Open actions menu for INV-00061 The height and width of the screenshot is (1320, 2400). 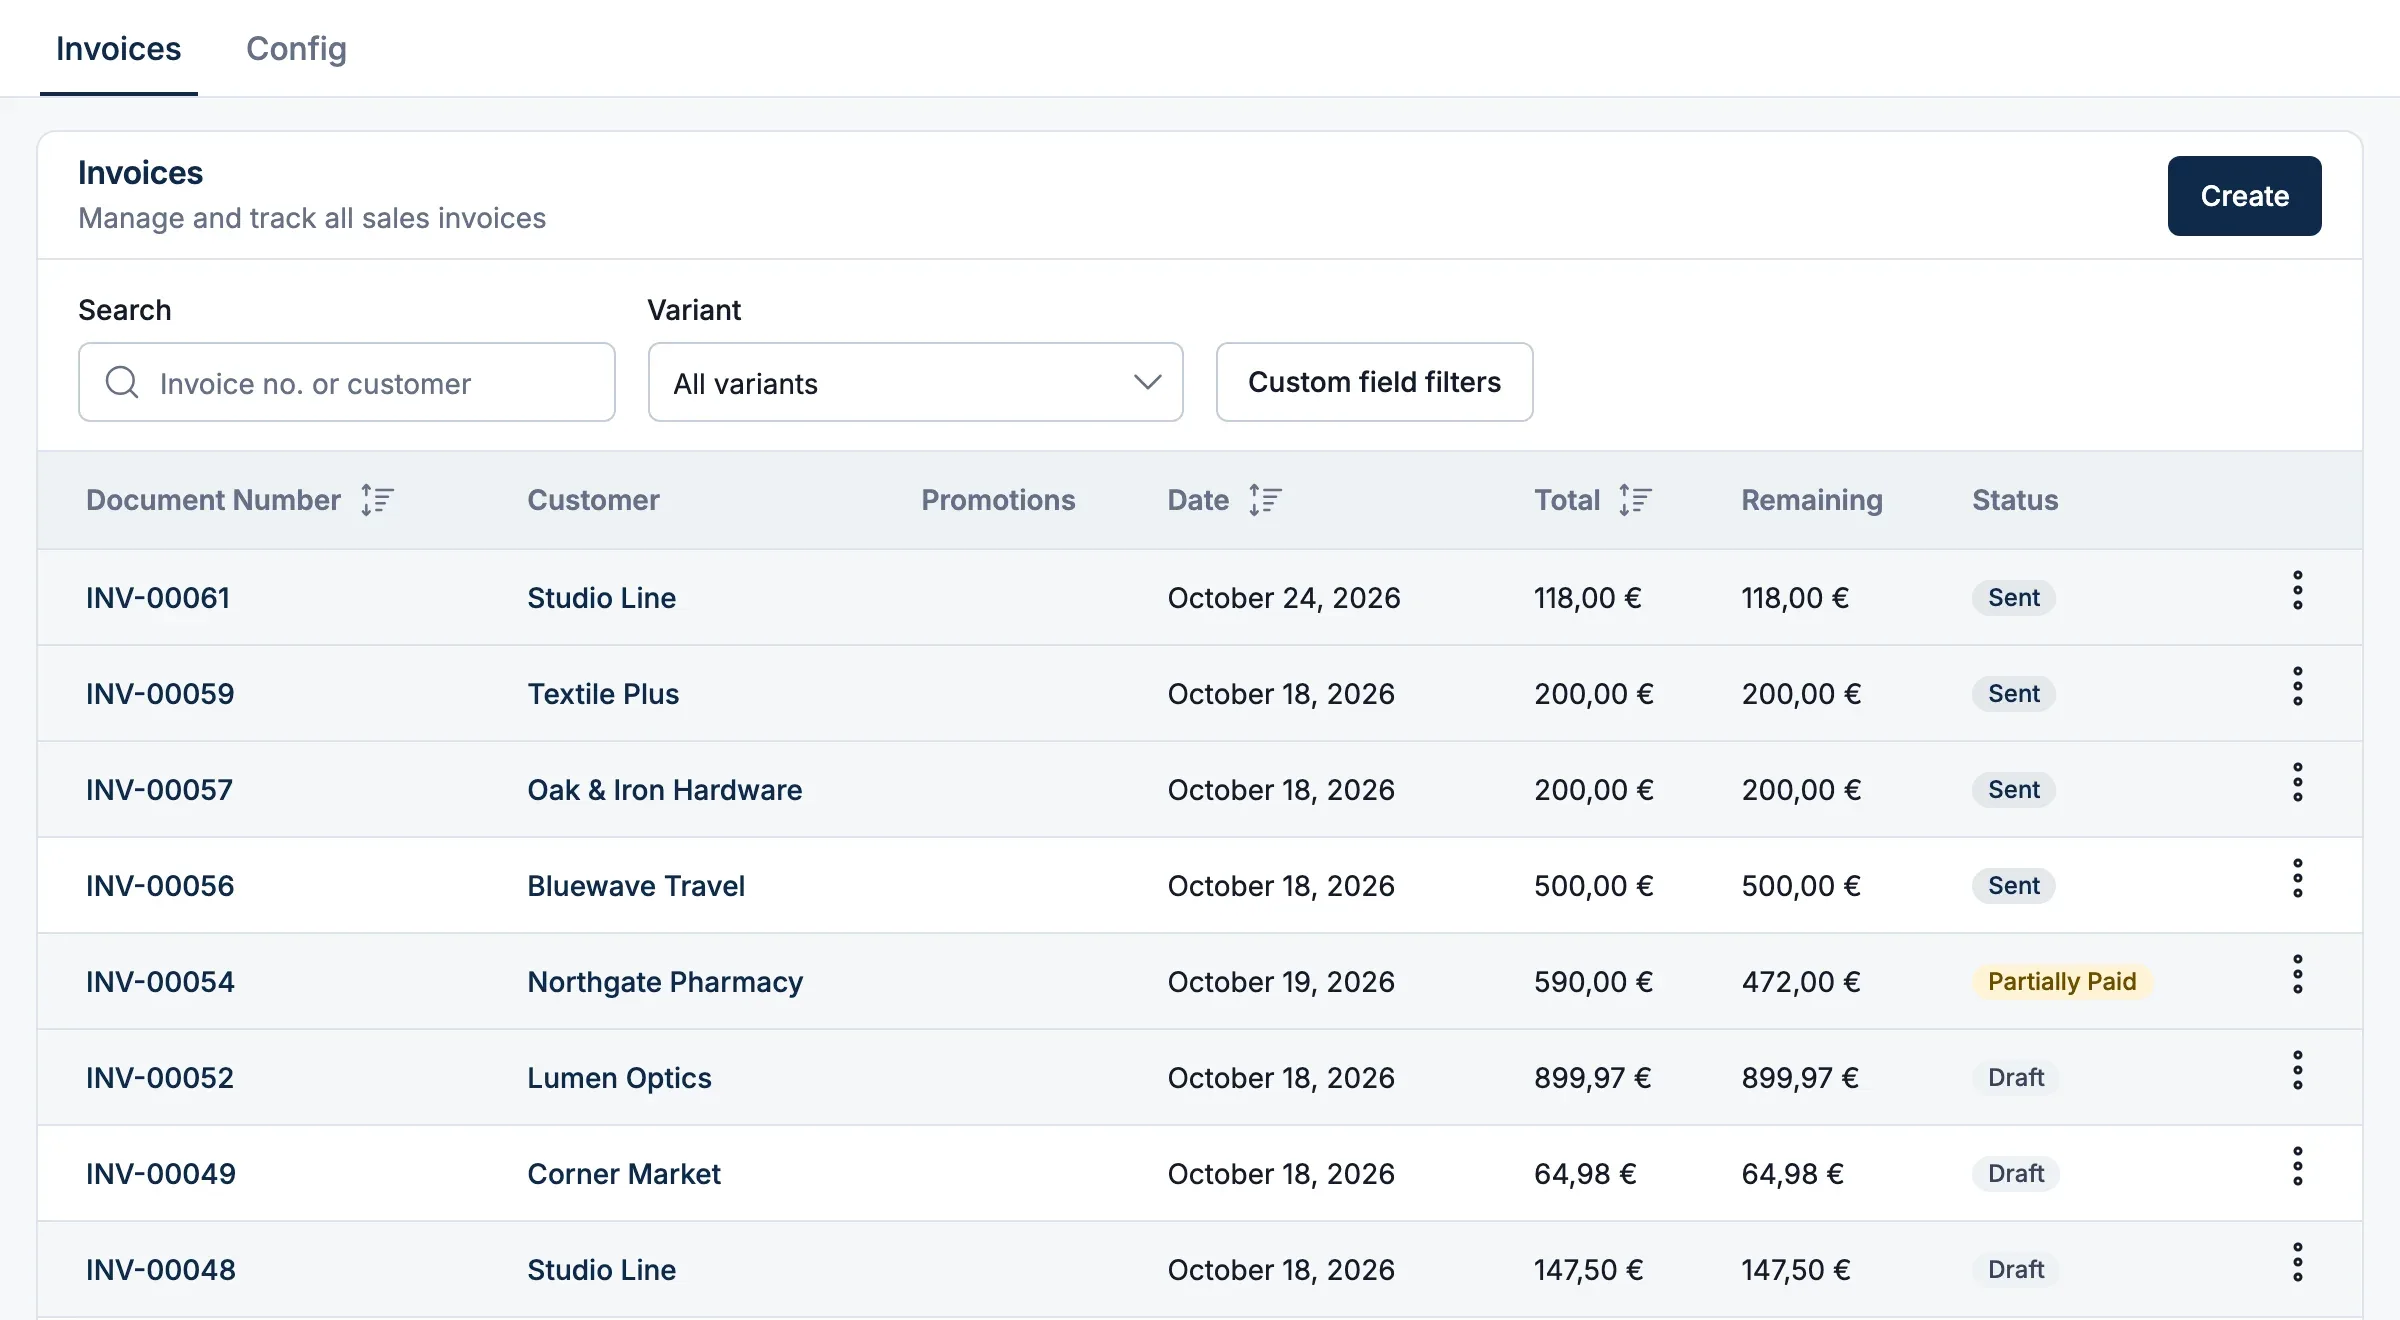point(2298,591)
